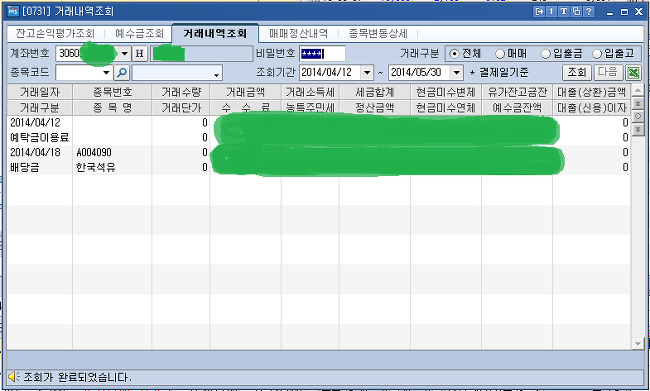Image resolution: width=650 pixels, height=391 pixels.
Task: Select the 매매 radio button
Action: coord(500,54)
